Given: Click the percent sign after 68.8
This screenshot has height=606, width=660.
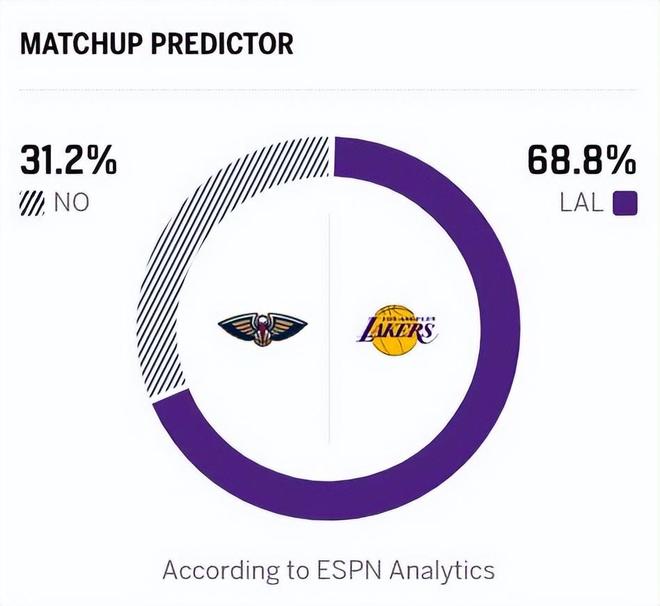Looking at the screenshot, I should [620, 161].
